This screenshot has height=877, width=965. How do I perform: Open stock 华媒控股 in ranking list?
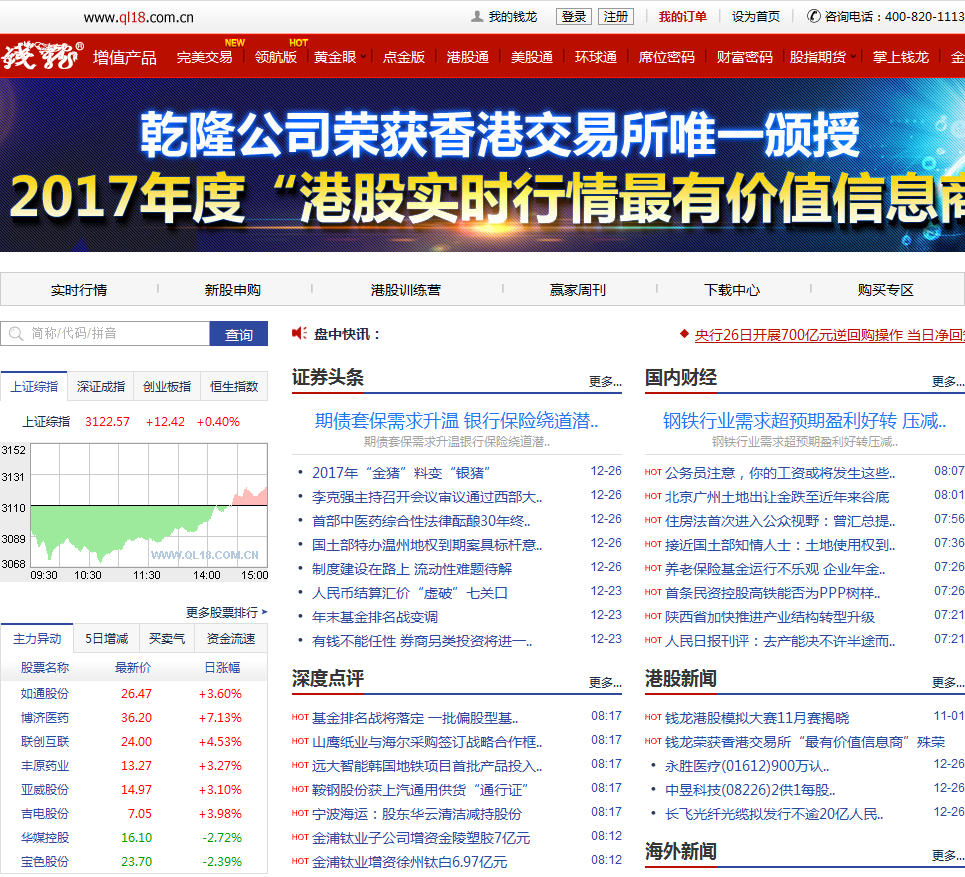pyautogui.click(x=45, y=838)
